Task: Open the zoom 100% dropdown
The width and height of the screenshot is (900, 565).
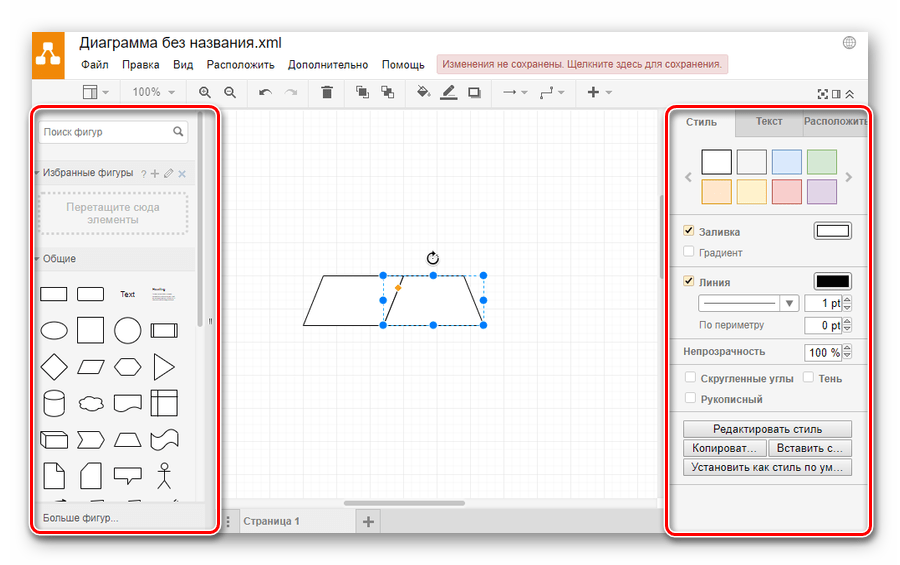Action: pyautogui.click(x=153, y=92)
